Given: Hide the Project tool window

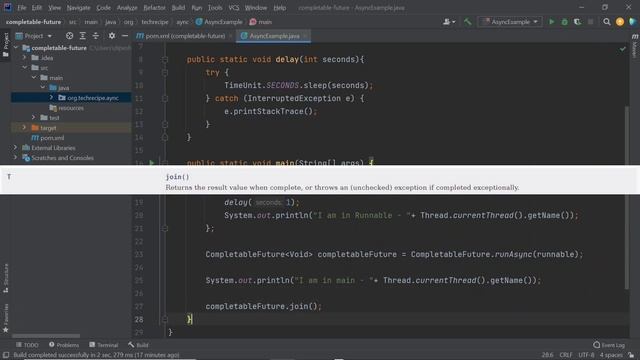Looking at the screenshot, I should click(x=125, y=36).
